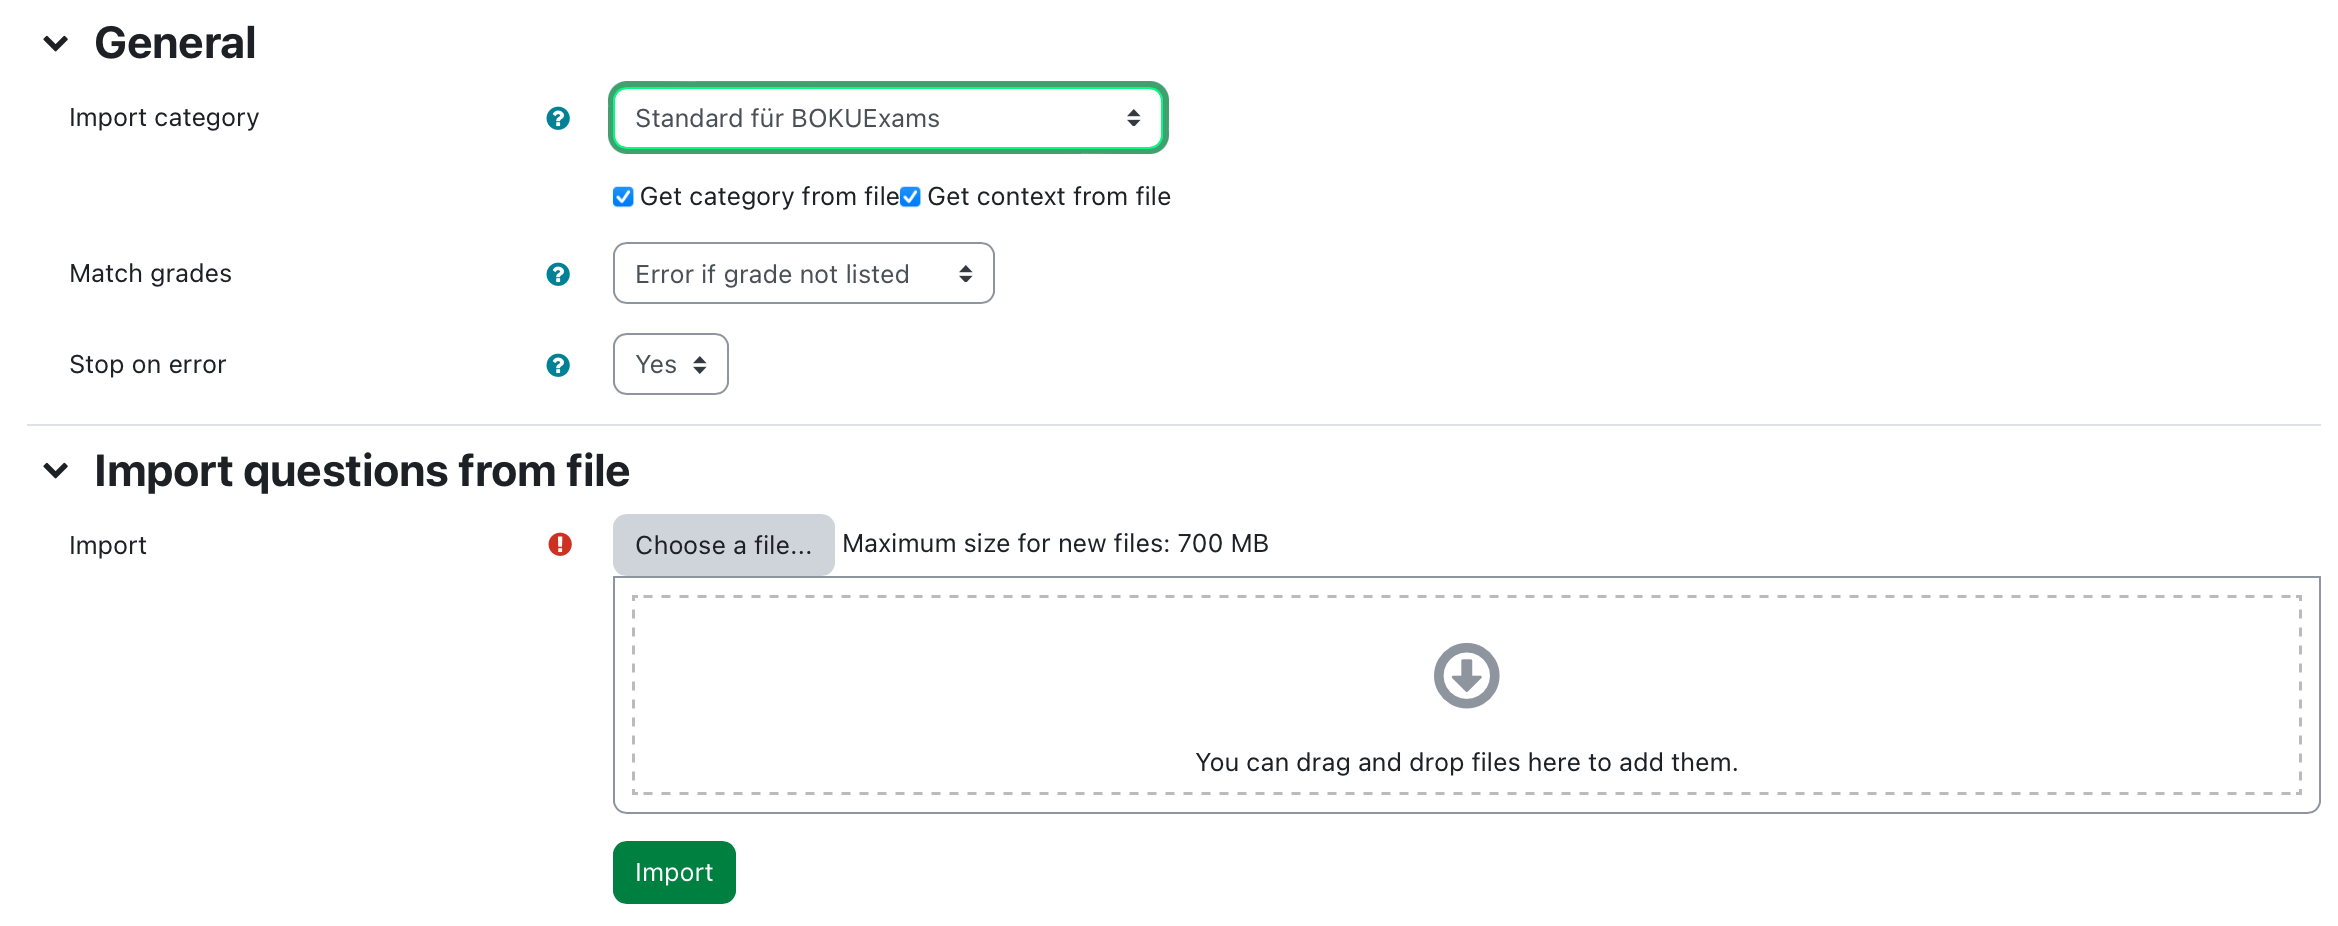Click the General section heading
Viewport: 2338px width, 926px height.
click(x=175, y=43)
